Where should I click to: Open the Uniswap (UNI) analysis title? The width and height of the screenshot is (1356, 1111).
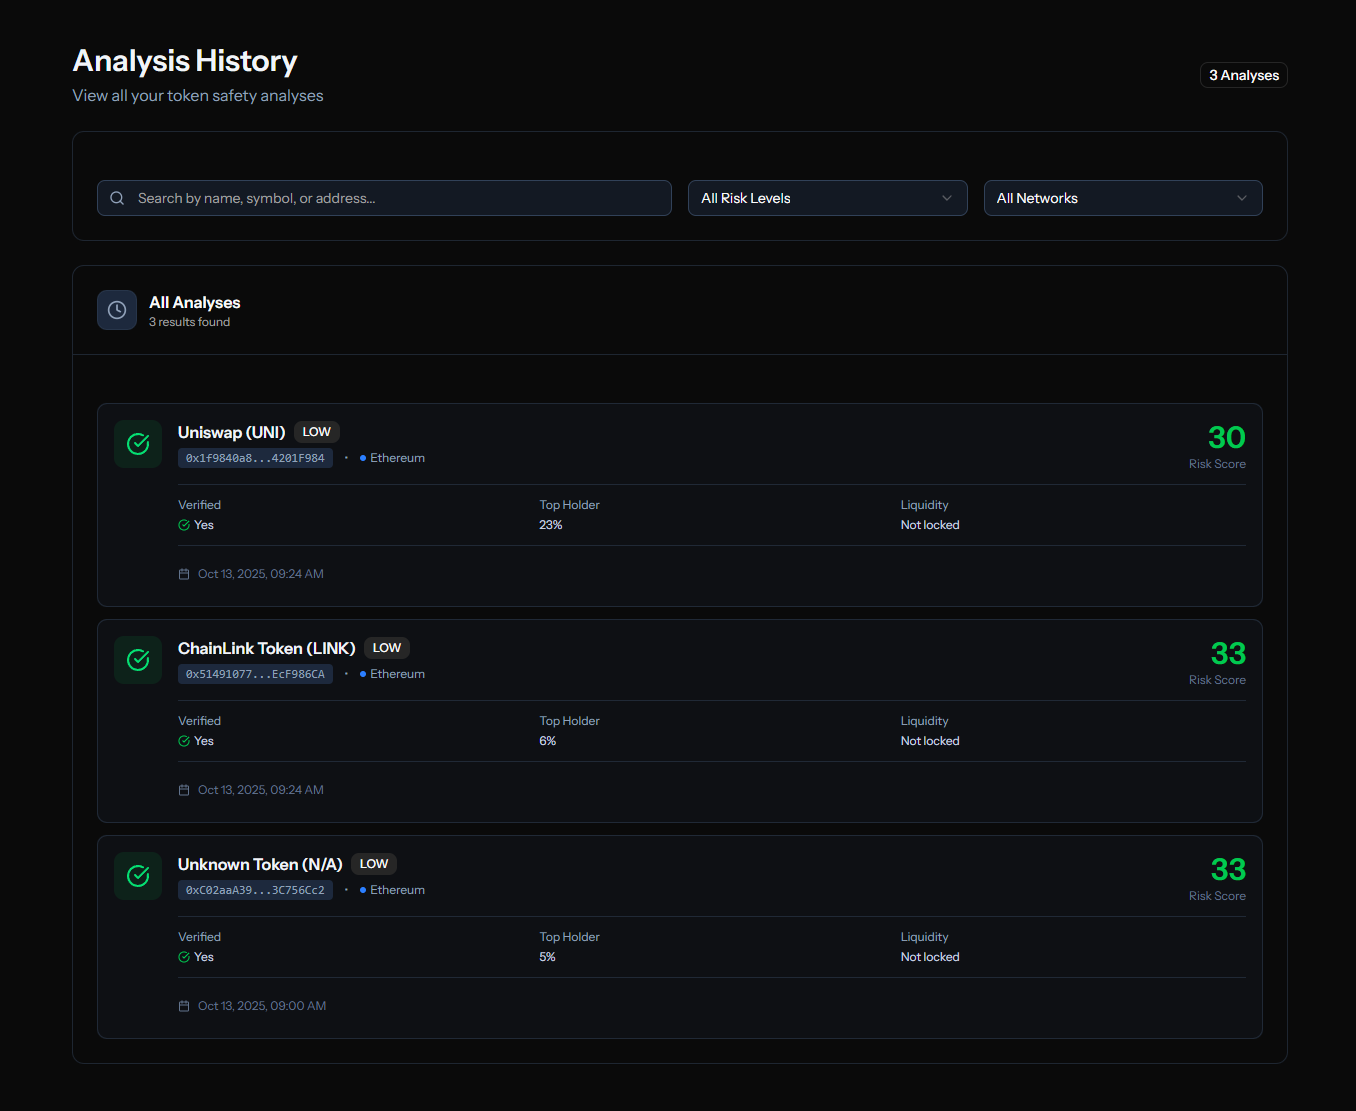coord(231,432)
